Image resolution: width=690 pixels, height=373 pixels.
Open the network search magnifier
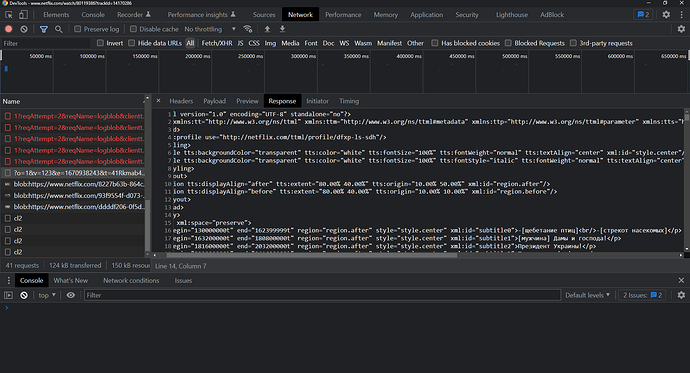[x=59, y=29]
